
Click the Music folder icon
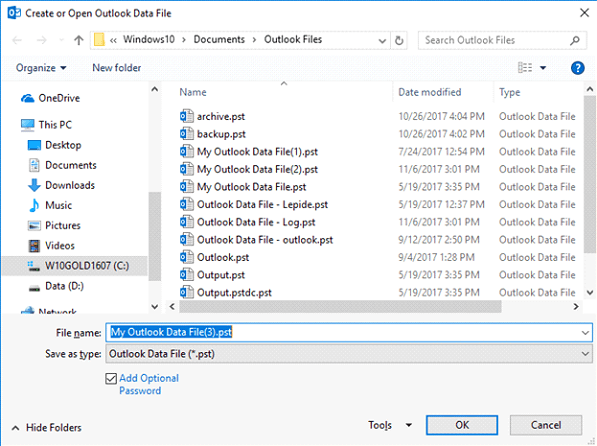pyautogui.click(x=34, y=205)
